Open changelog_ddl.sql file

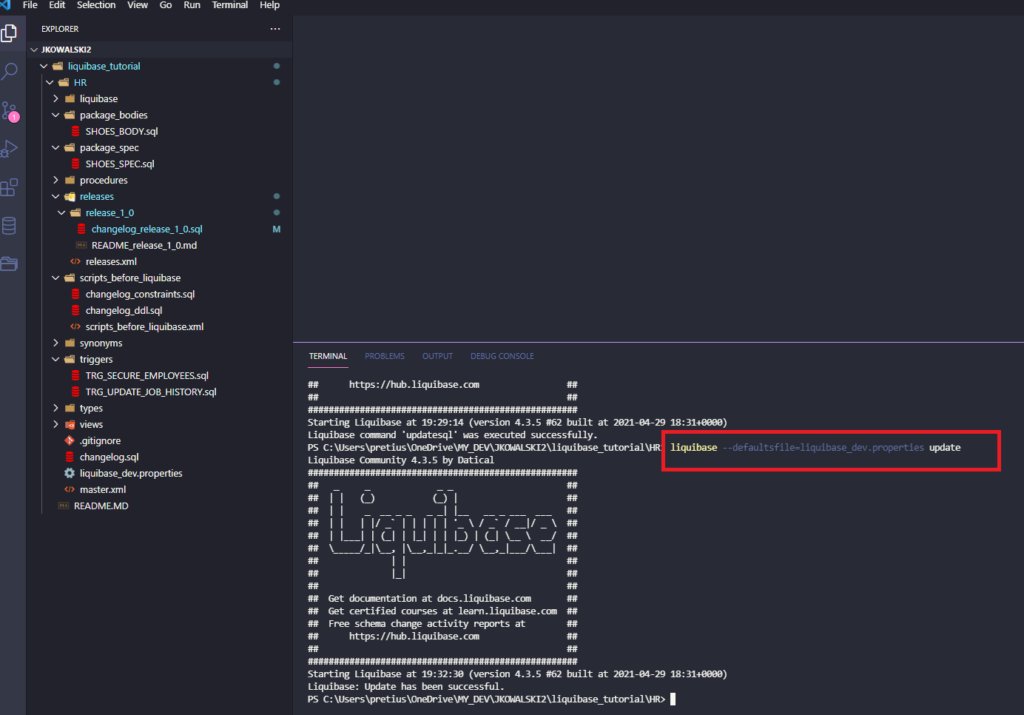[x=123, y=310]
